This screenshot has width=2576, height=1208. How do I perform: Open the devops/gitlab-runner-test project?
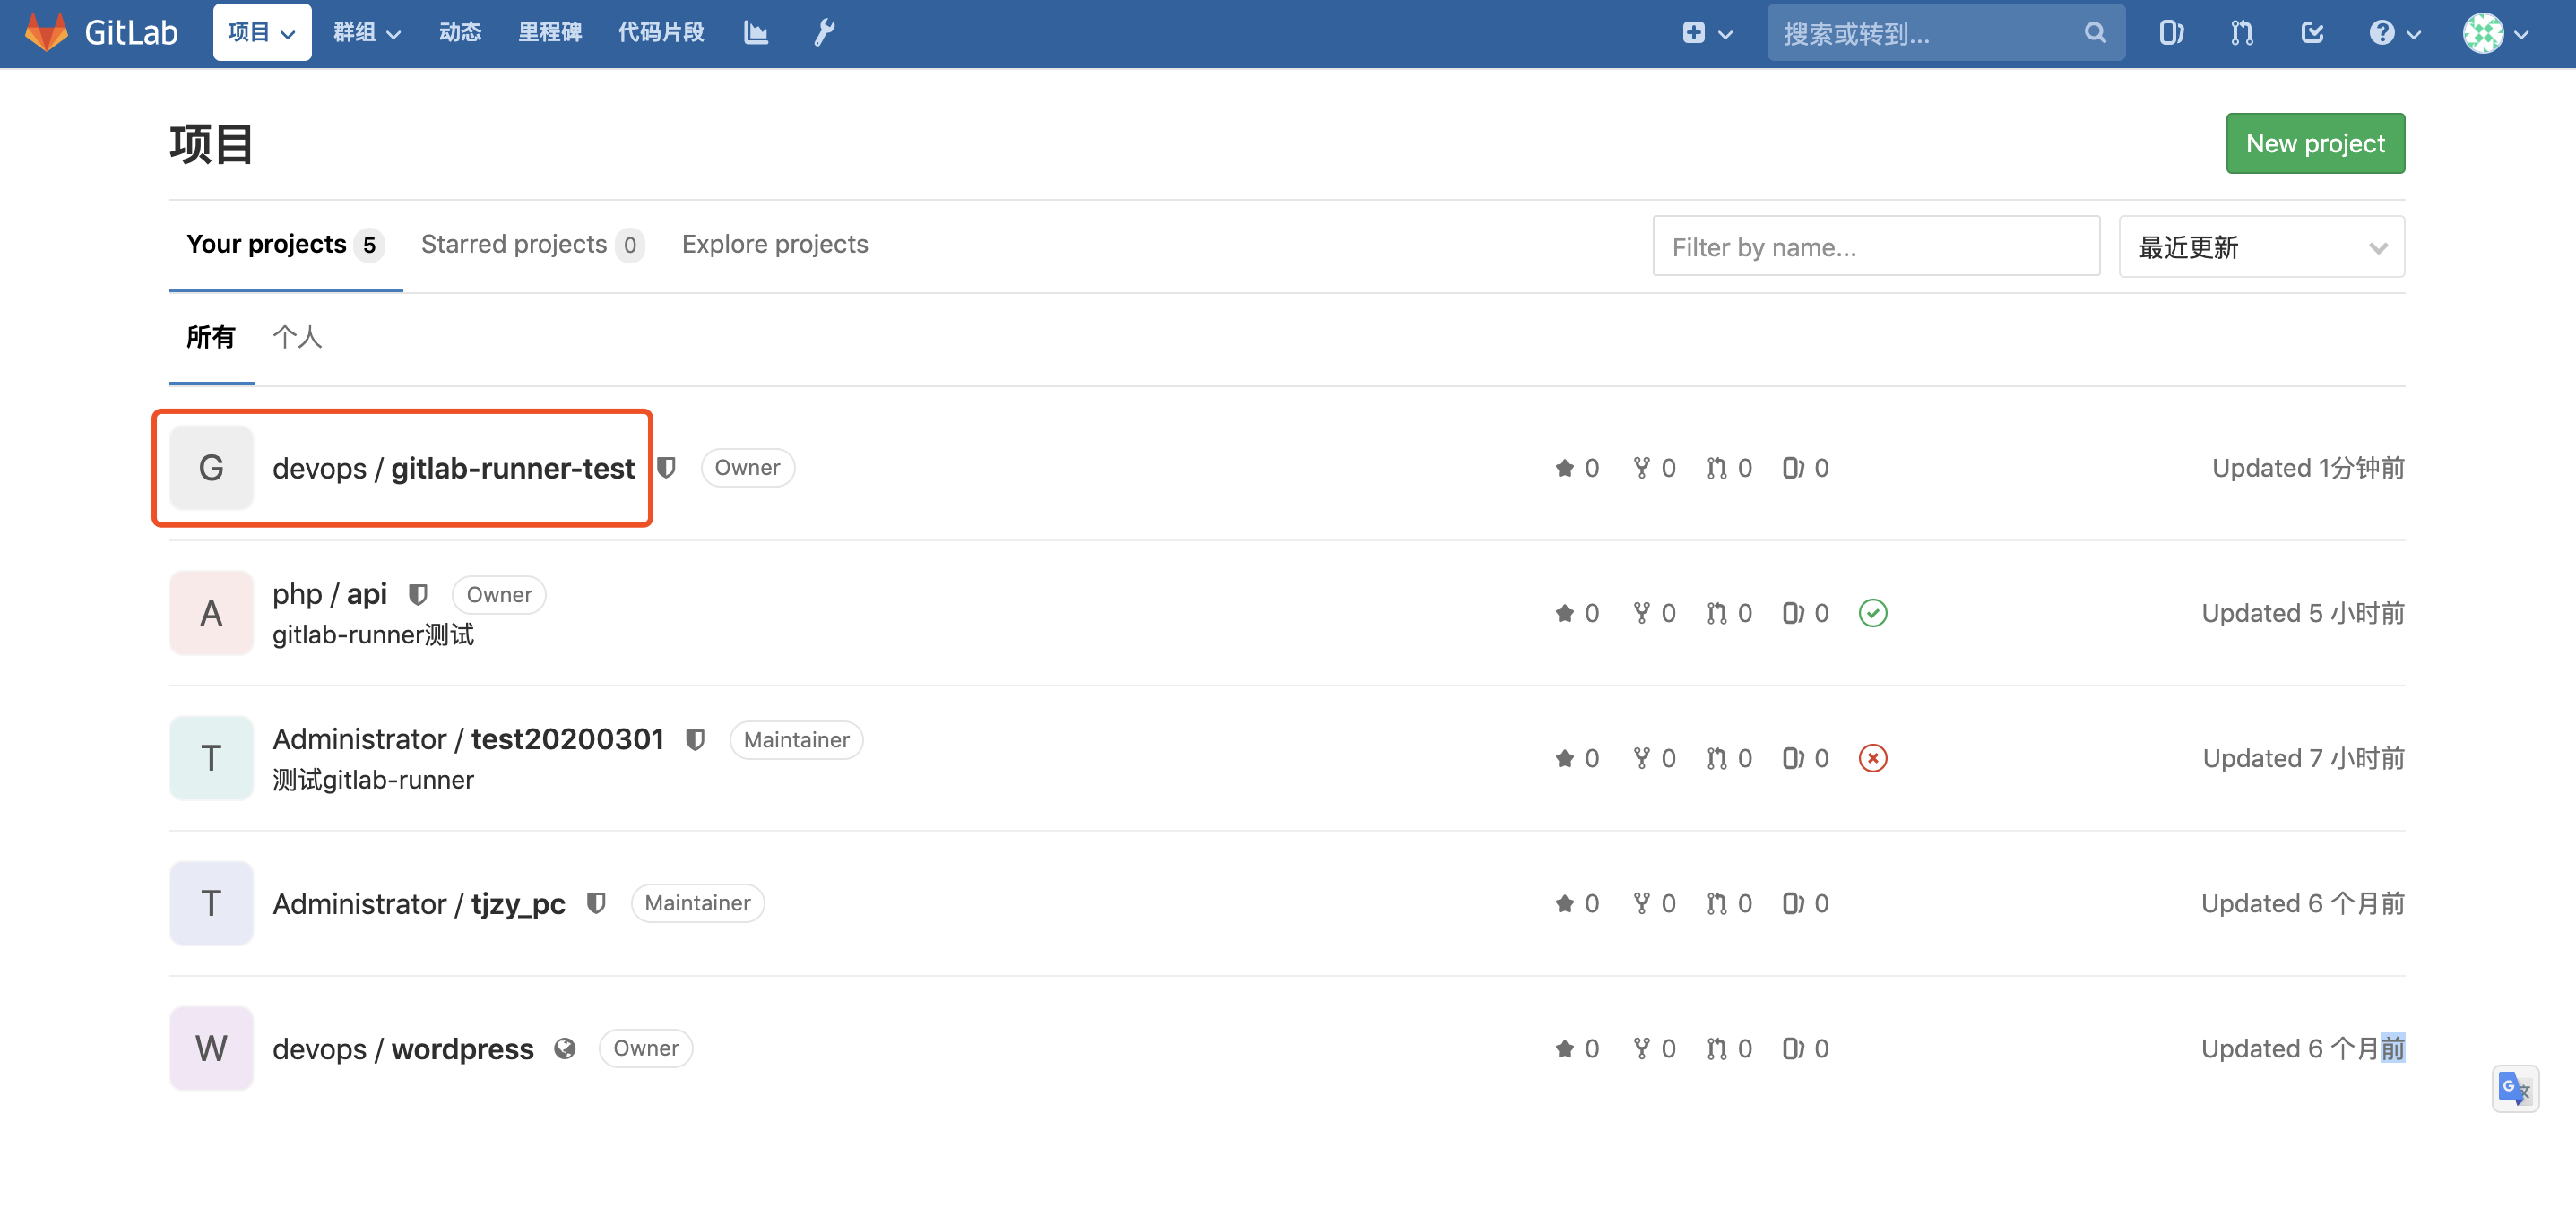pos(454,467)
